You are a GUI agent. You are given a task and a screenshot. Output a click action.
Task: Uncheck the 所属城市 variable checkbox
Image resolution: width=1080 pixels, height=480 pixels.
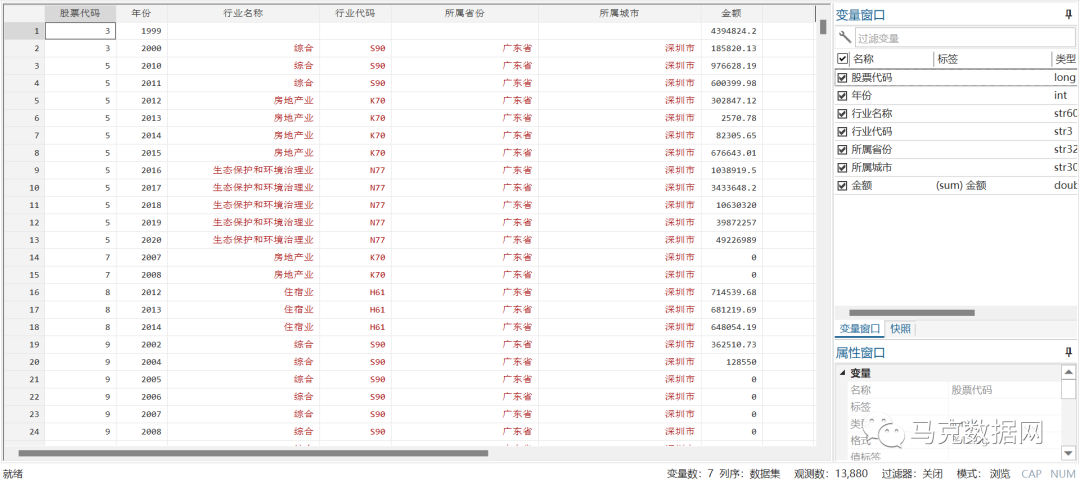coord(842,167)
